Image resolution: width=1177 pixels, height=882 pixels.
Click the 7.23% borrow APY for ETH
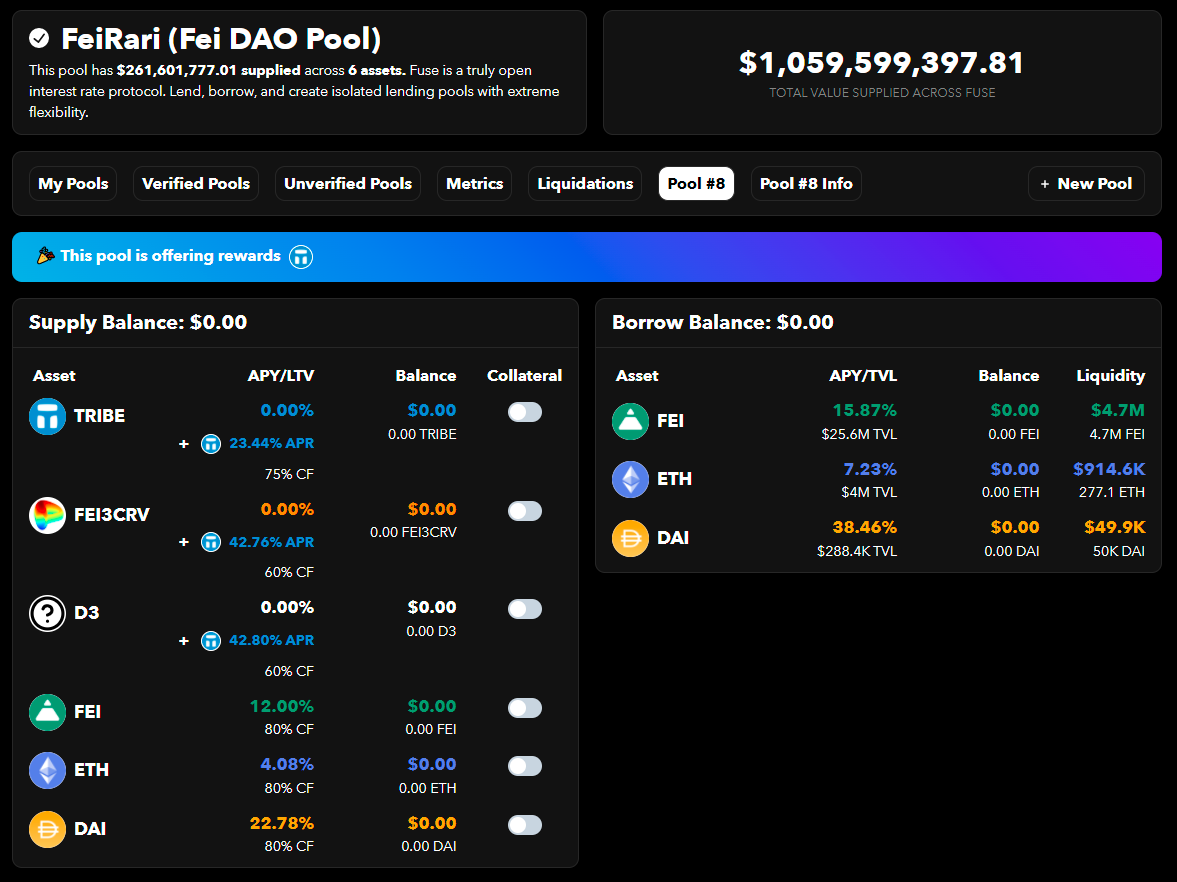tap(870, 469)
